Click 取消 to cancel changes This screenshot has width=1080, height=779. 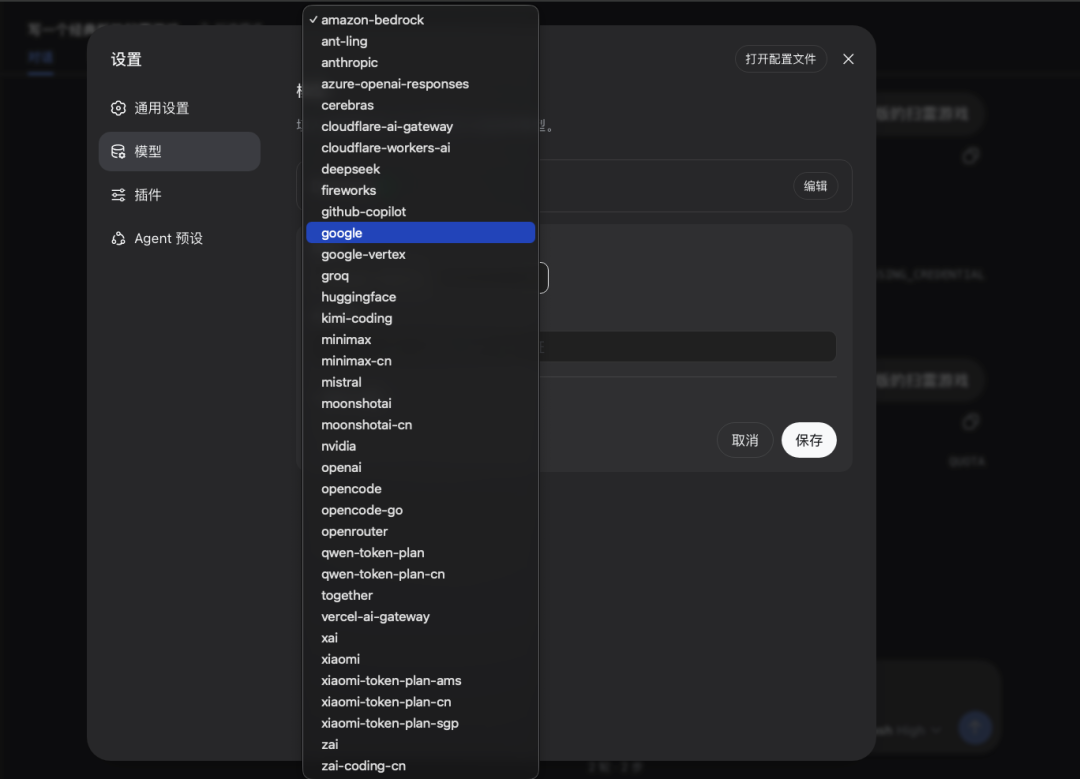coord(745,440)
